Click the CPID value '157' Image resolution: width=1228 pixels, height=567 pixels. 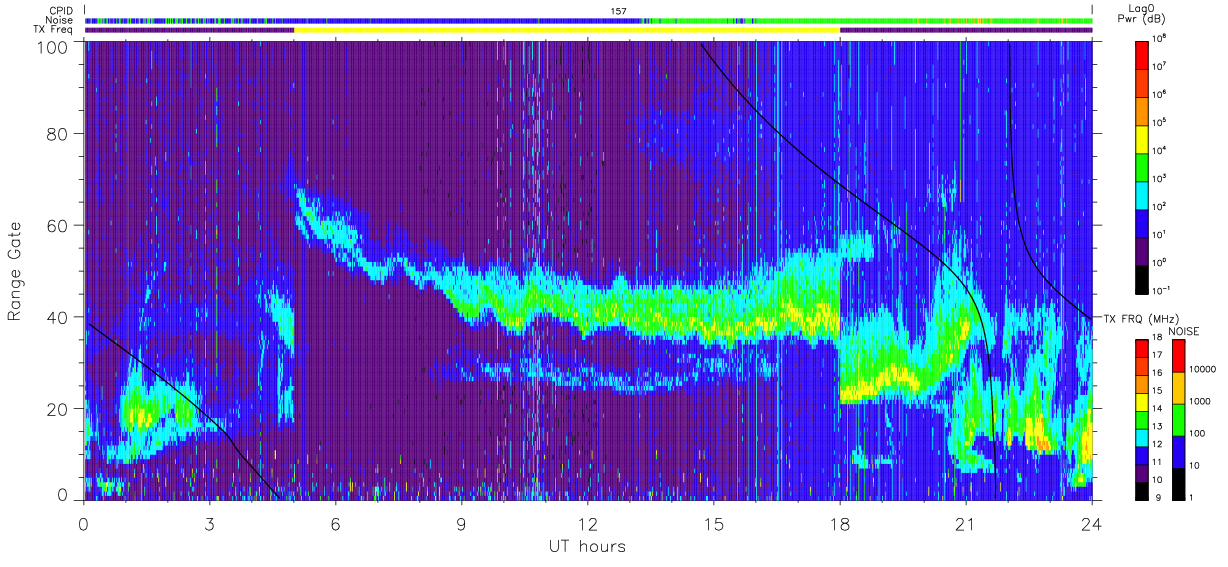[x=618, y=10]
